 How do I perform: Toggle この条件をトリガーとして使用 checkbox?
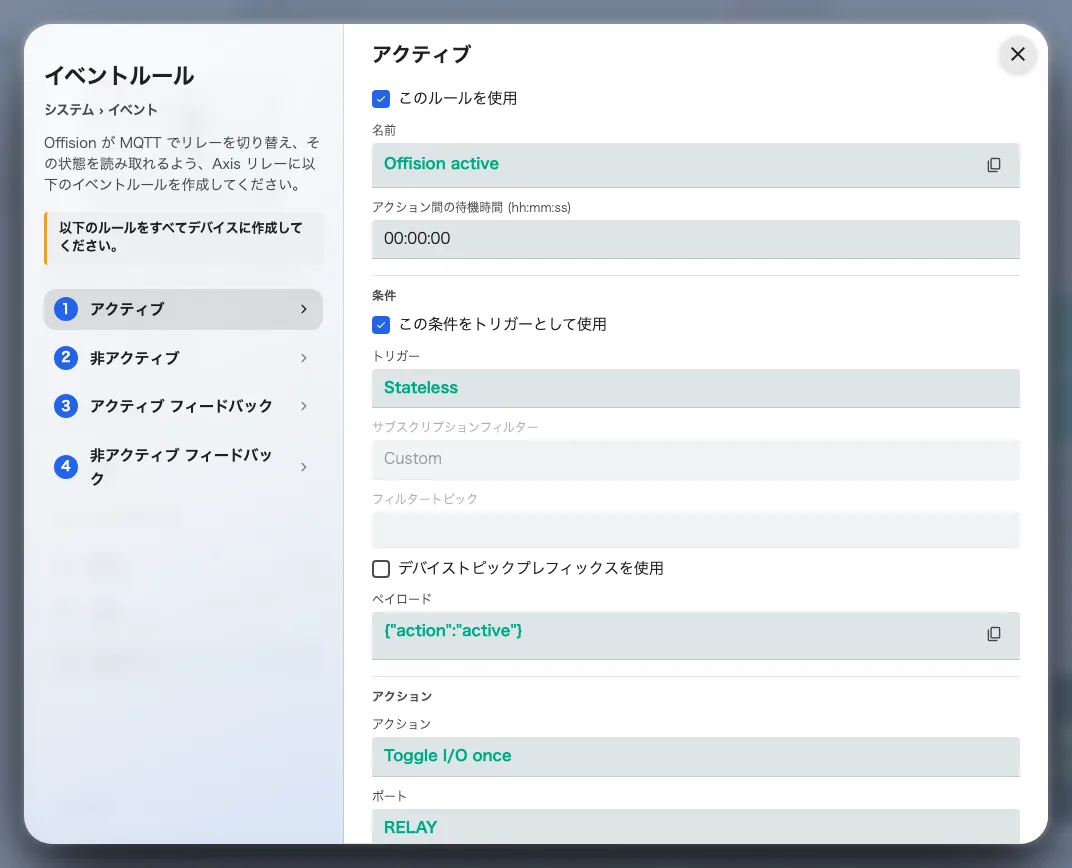click(381, 325)
